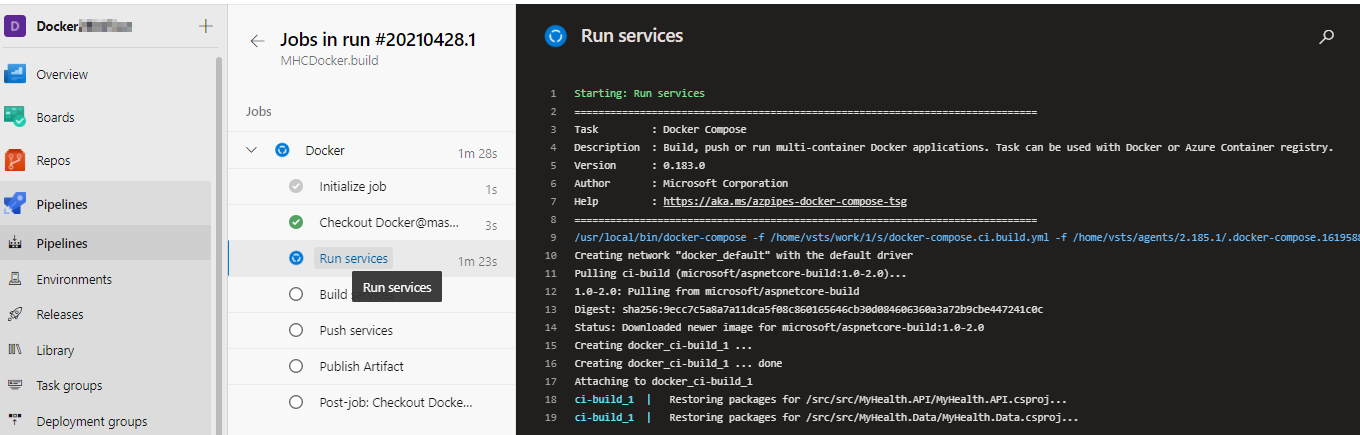Screen dimensions: 1360x435
Task: Select Library in the sidebar
Action: pyautogui.click(x=56, y=350)
